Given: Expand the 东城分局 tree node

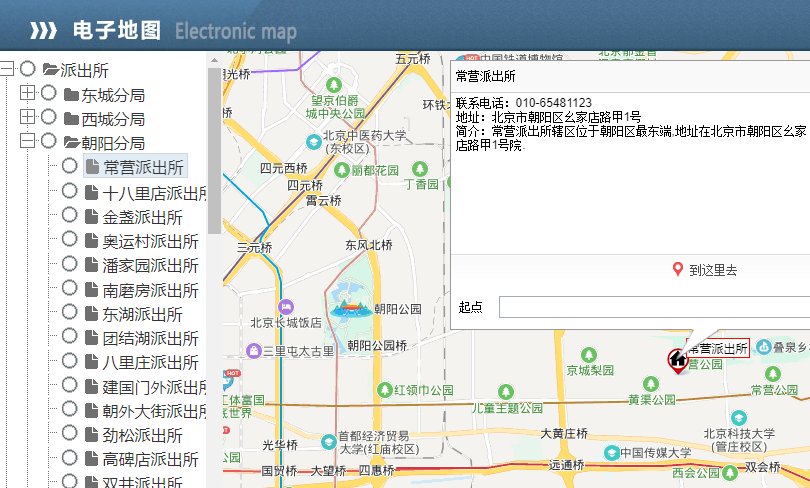Looking at the screenshot, I should pyautogui.click(x=27, y=93).
